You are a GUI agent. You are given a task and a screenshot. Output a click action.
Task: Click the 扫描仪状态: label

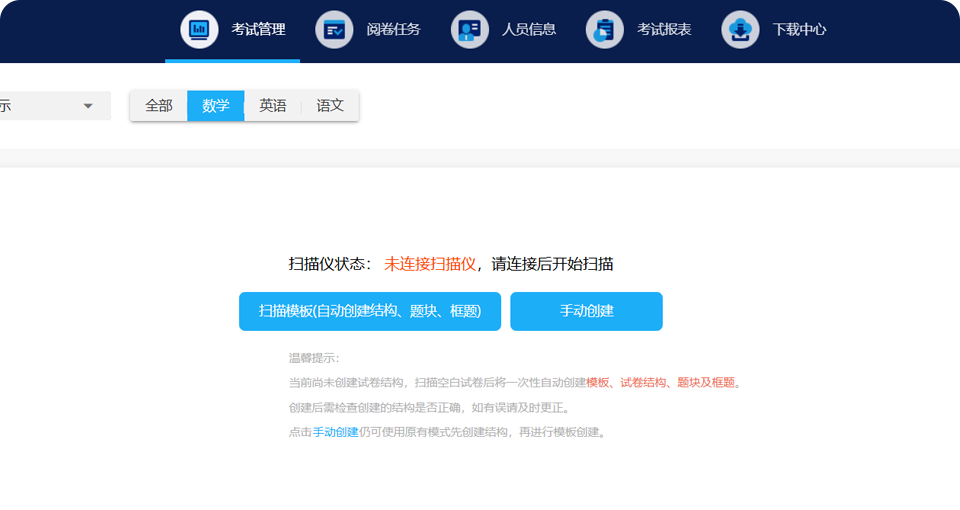click(x=330, y=264)
